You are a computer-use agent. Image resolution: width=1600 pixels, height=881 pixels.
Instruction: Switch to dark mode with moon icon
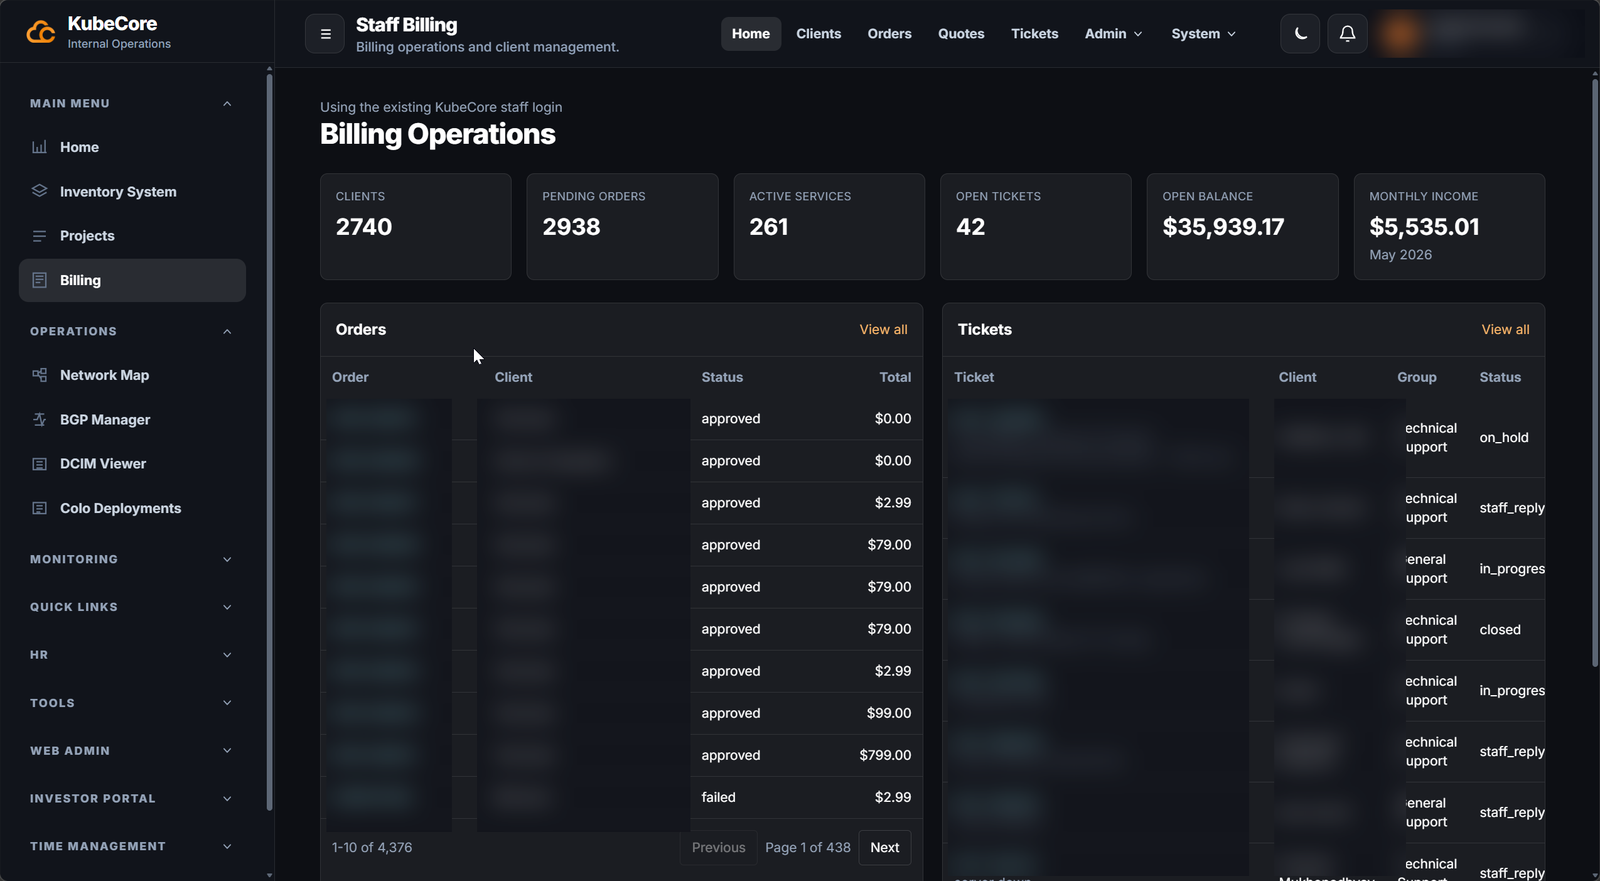pos(1300,34)
